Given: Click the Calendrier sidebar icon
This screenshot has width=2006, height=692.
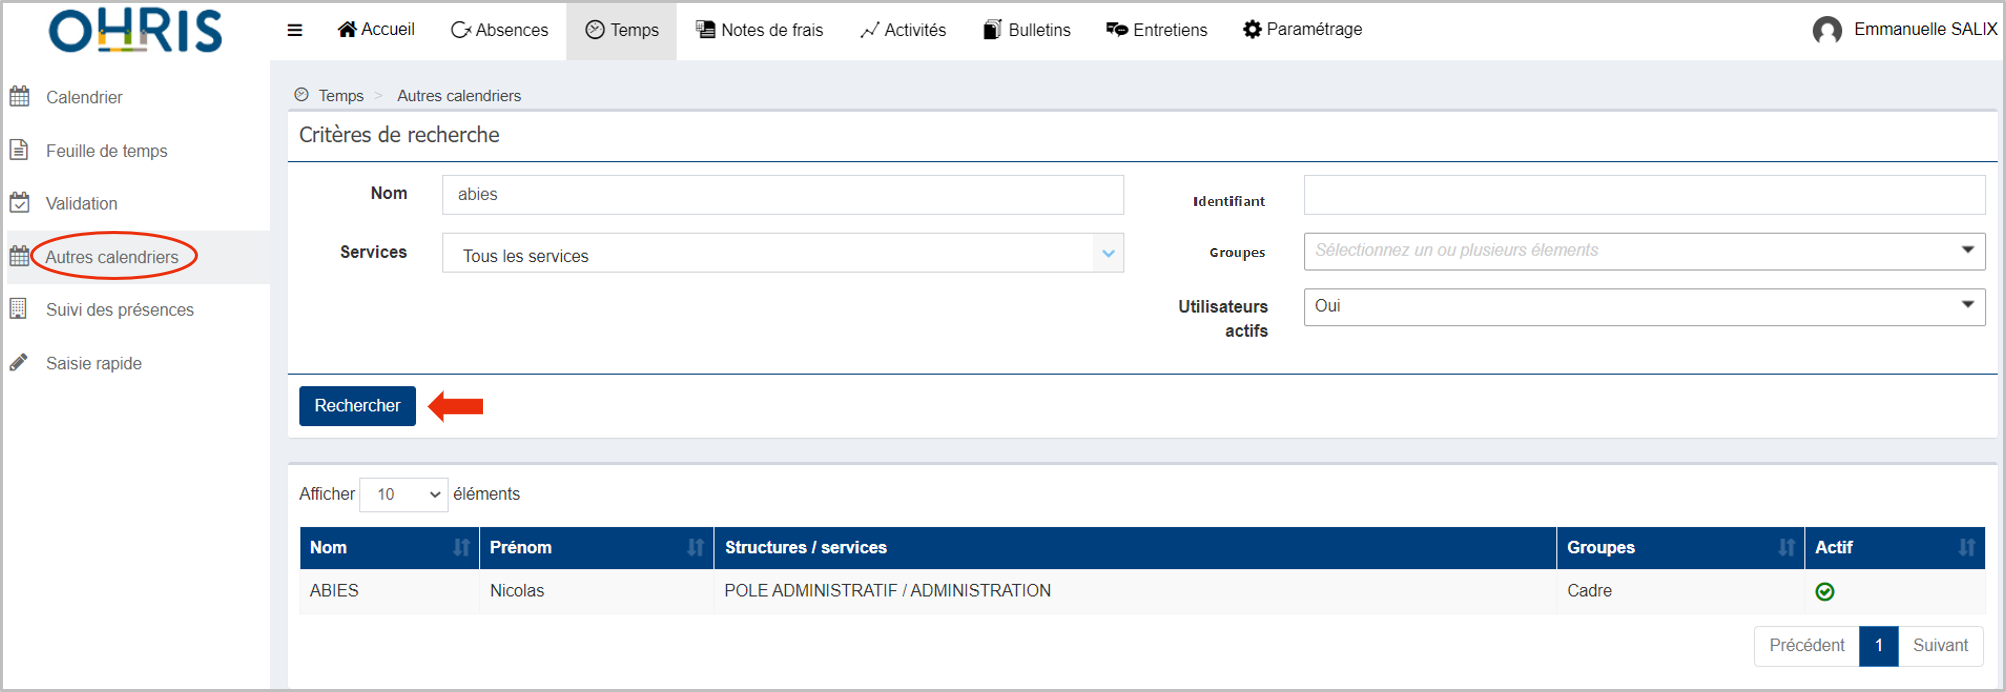Looking at the screenshot, I should (19, 96).
